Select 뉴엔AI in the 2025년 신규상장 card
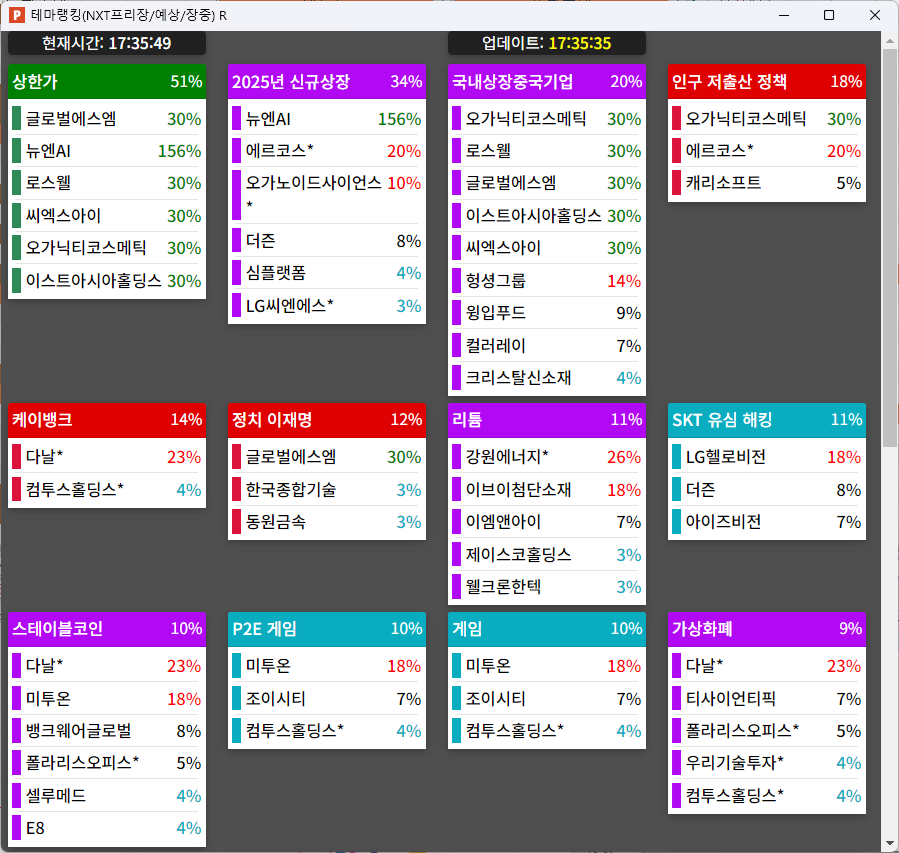The width and height of the screenshot is (899, 853). [x=327, y=119]
